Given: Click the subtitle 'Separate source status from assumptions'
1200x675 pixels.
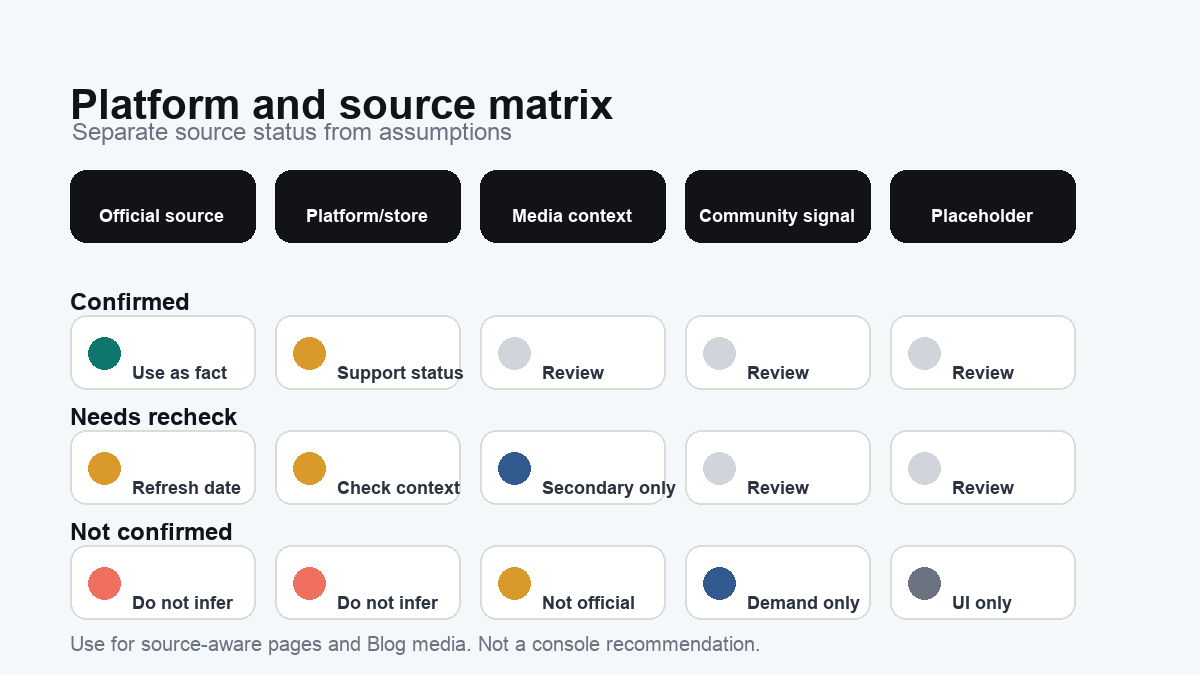Looking at the screenshot, I should coord(292,132).
